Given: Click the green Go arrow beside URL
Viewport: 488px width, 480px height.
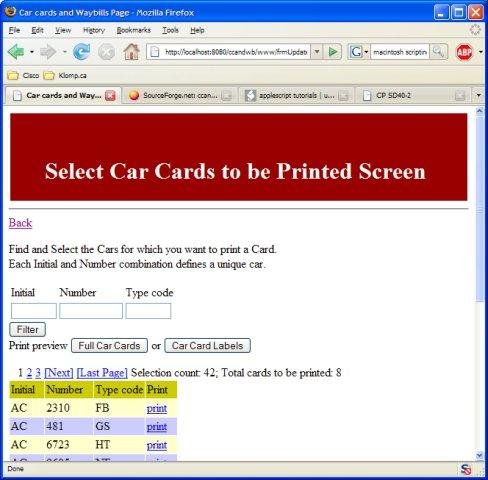Looking at the screenshot, I should click(x=332, y=52).
